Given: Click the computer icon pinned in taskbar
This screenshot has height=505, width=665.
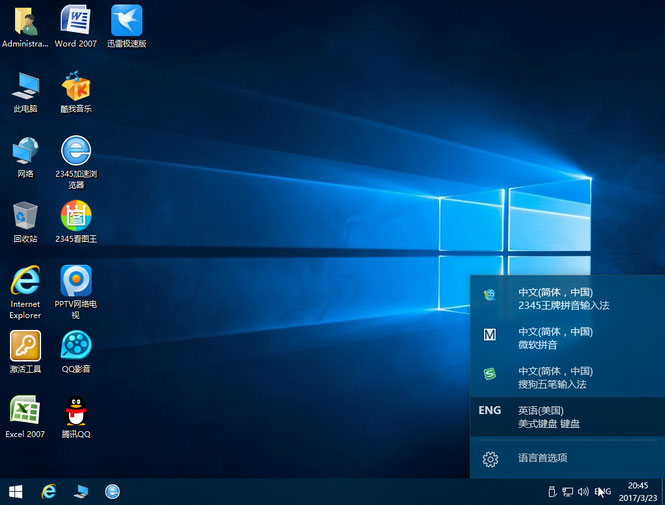Looking at the screenshot, I should point(81,492).
